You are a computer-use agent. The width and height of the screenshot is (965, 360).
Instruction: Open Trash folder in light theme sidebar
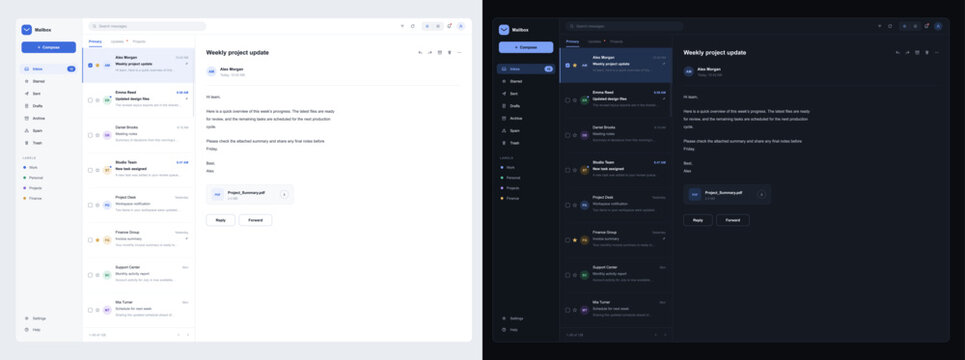tap(49, 143)
